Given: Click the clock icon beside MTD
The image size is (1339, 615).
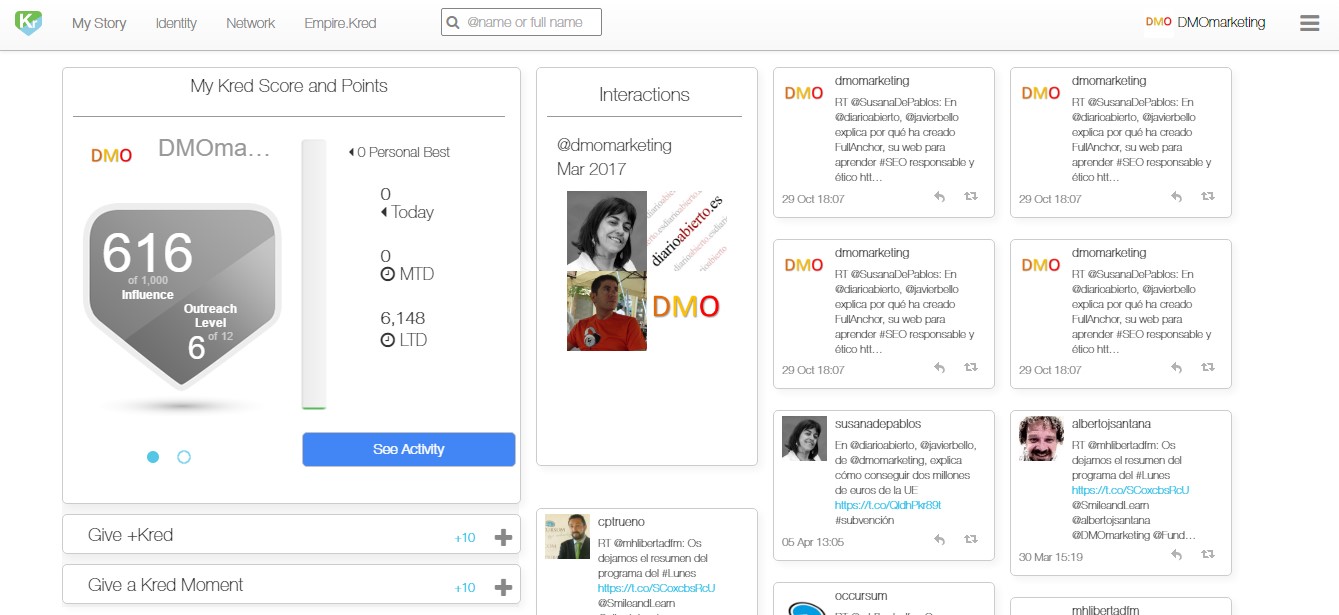Looking at the screenshot, I should [x=388, y=274].
